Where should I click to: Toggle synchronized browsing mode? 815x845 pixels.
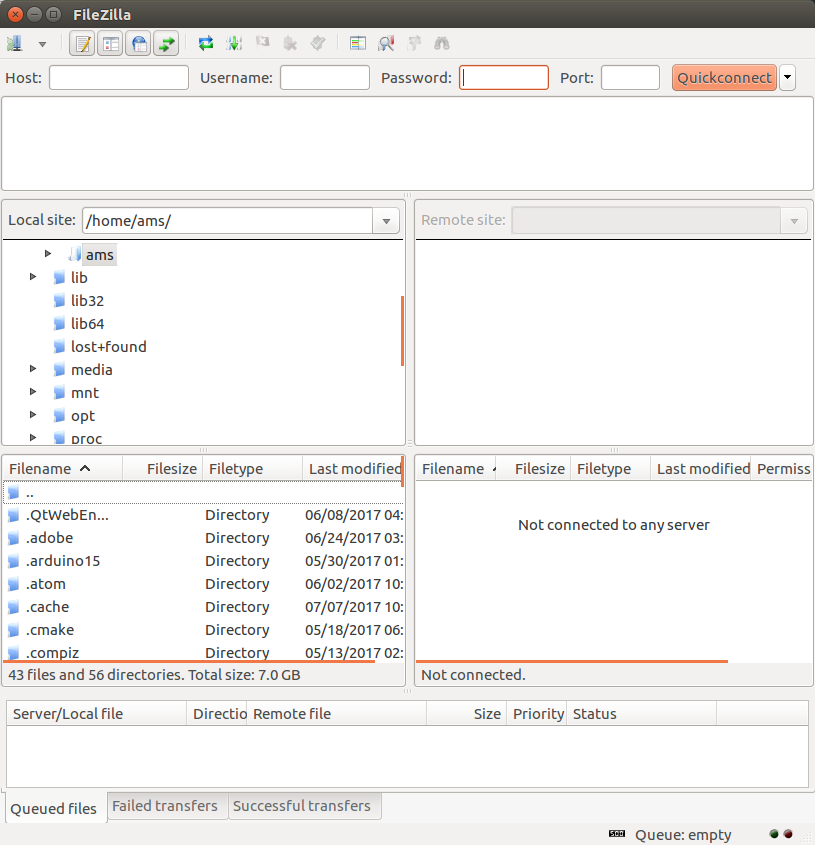click(x=413, y=43)
